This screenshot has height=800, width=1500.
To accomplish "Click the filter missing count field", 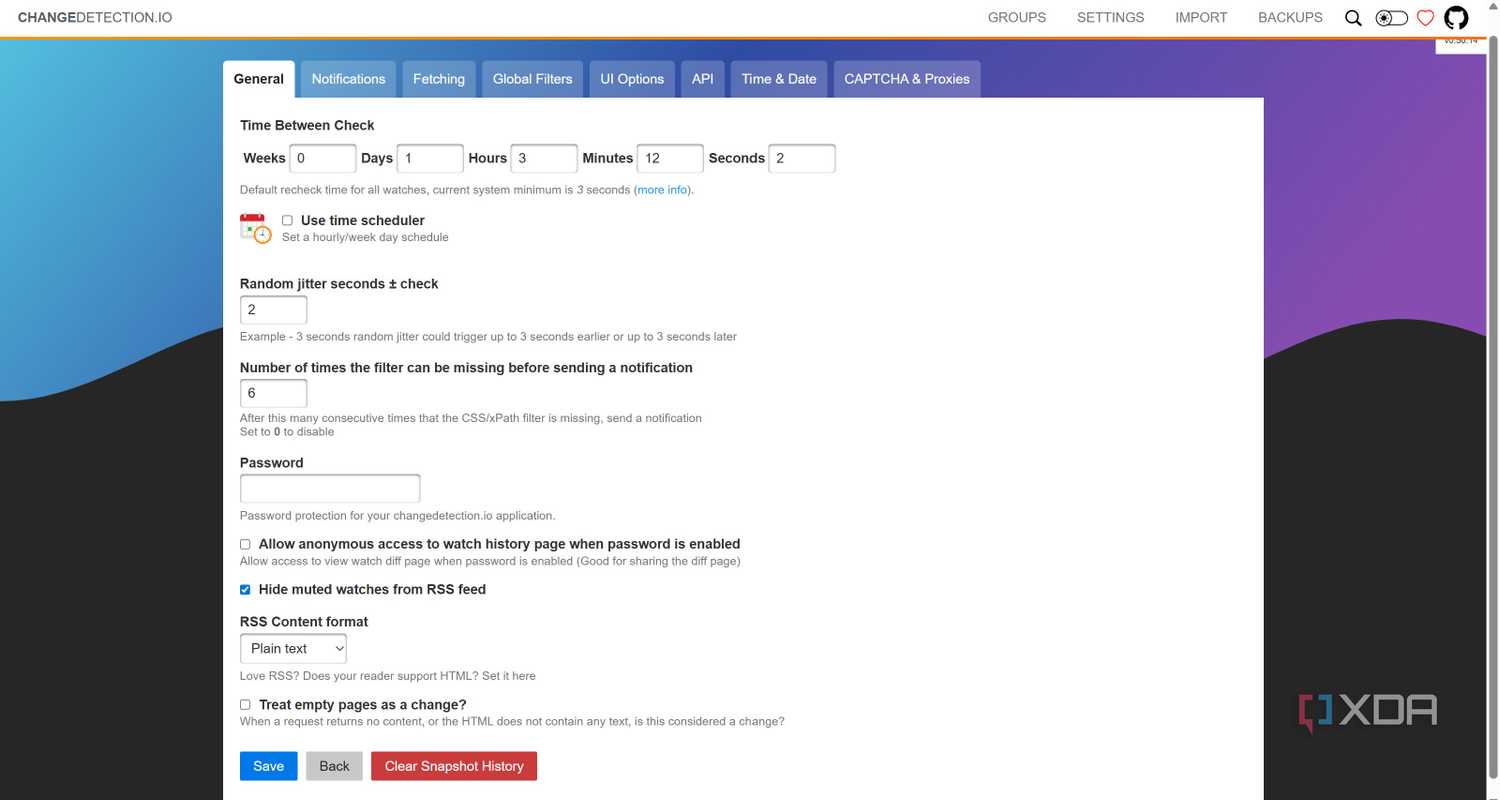I will 274,393.
